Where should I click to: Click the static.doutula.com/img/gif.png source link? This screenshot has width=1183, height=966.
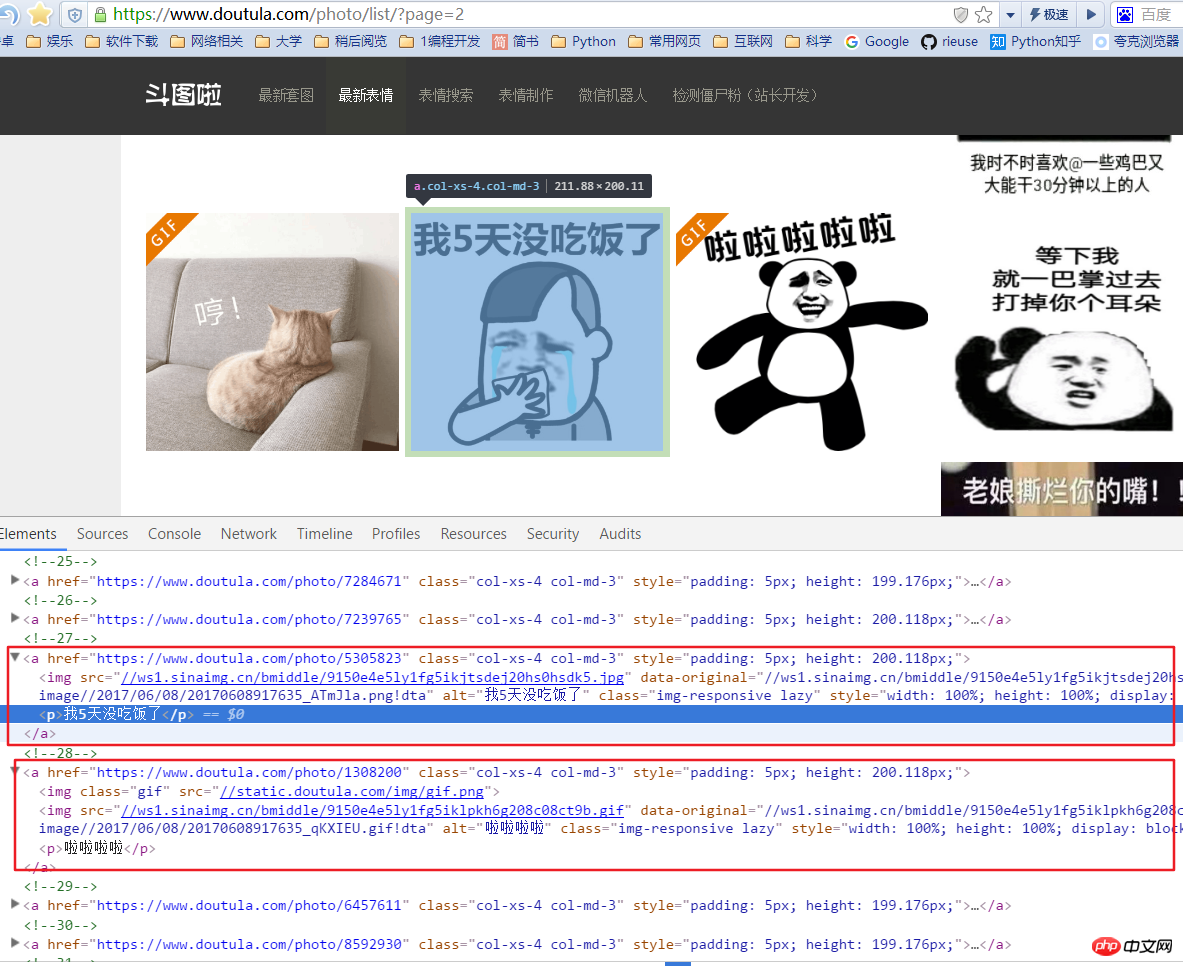pos(350,791)
